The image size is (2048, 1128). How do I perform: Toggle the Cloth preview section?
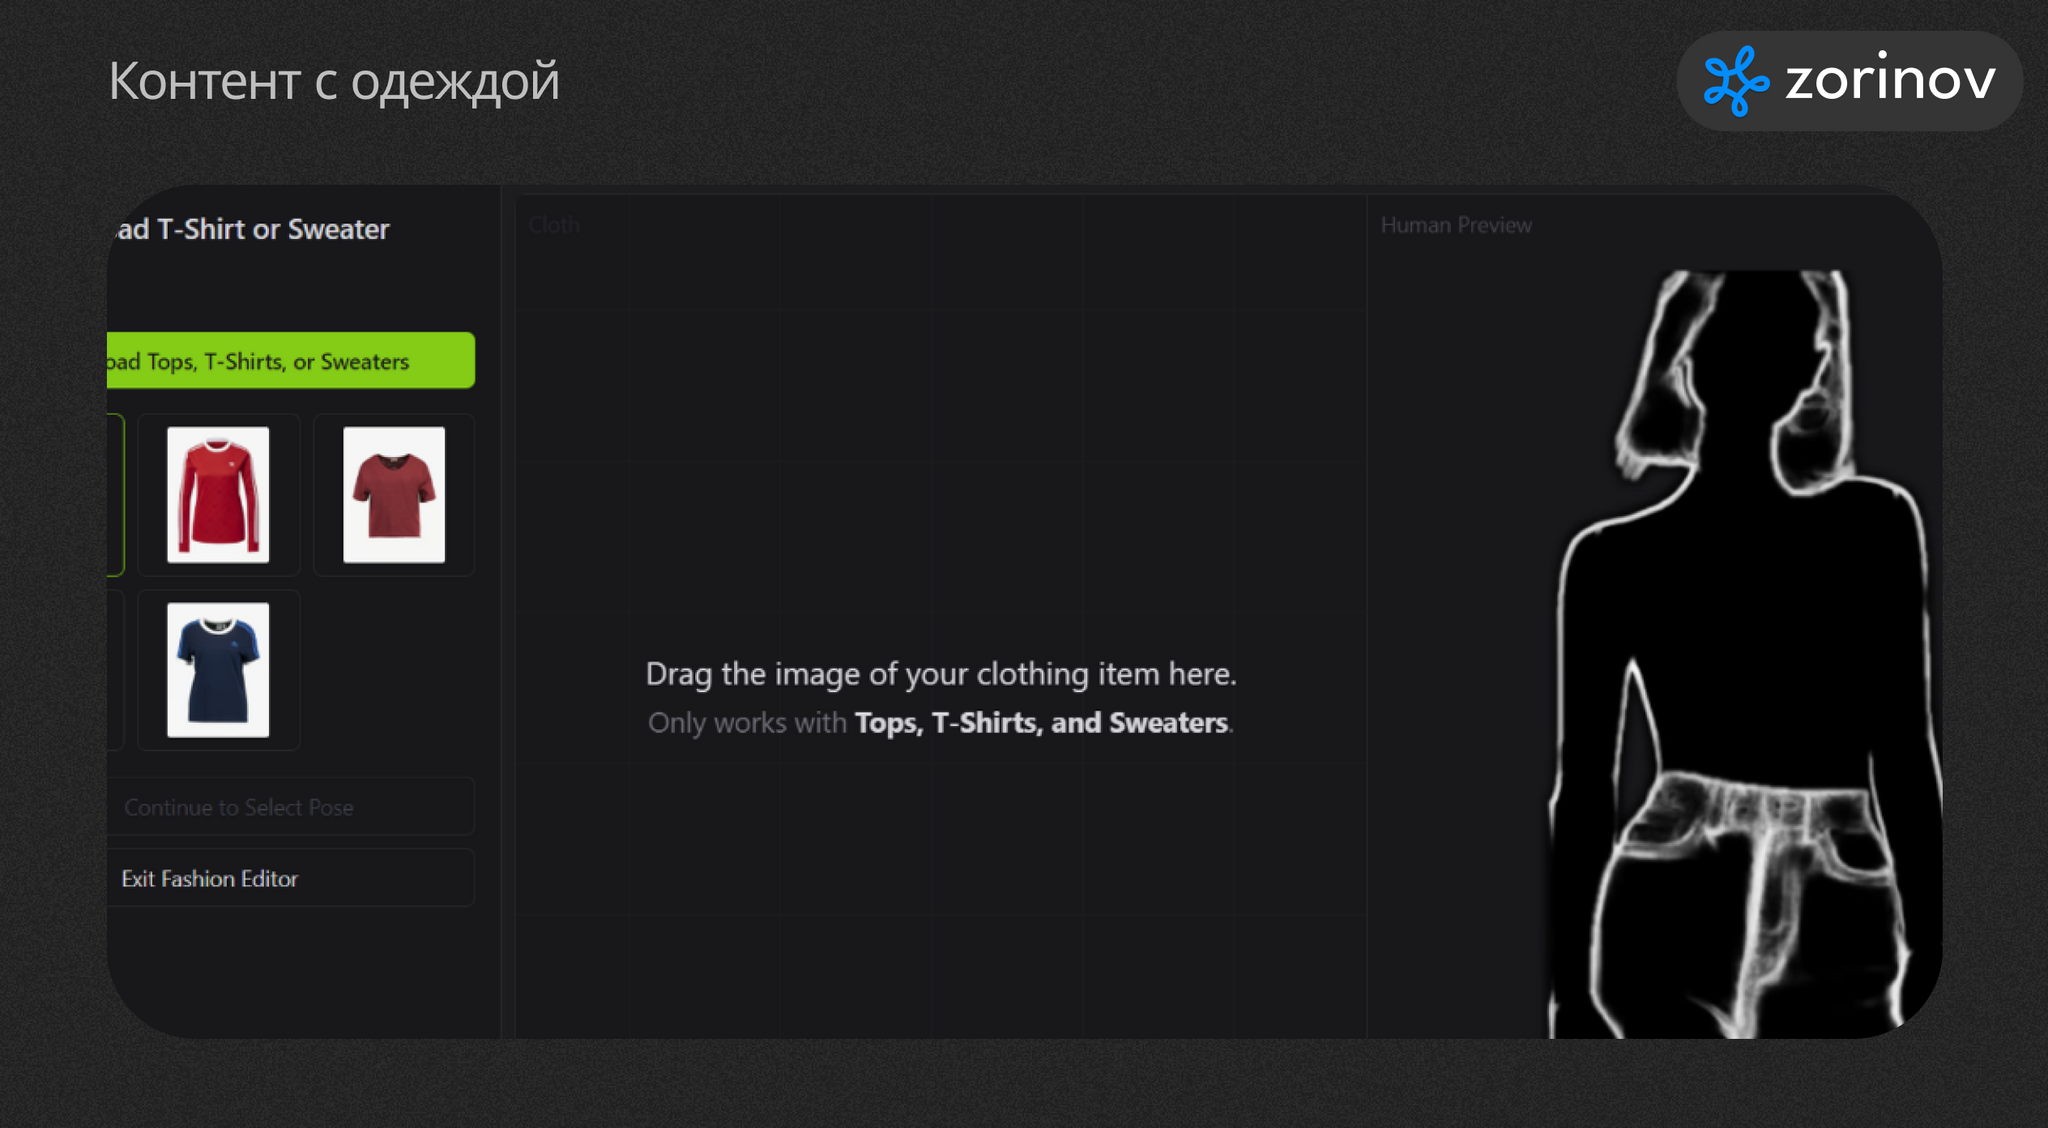click(x=553, y=225)
